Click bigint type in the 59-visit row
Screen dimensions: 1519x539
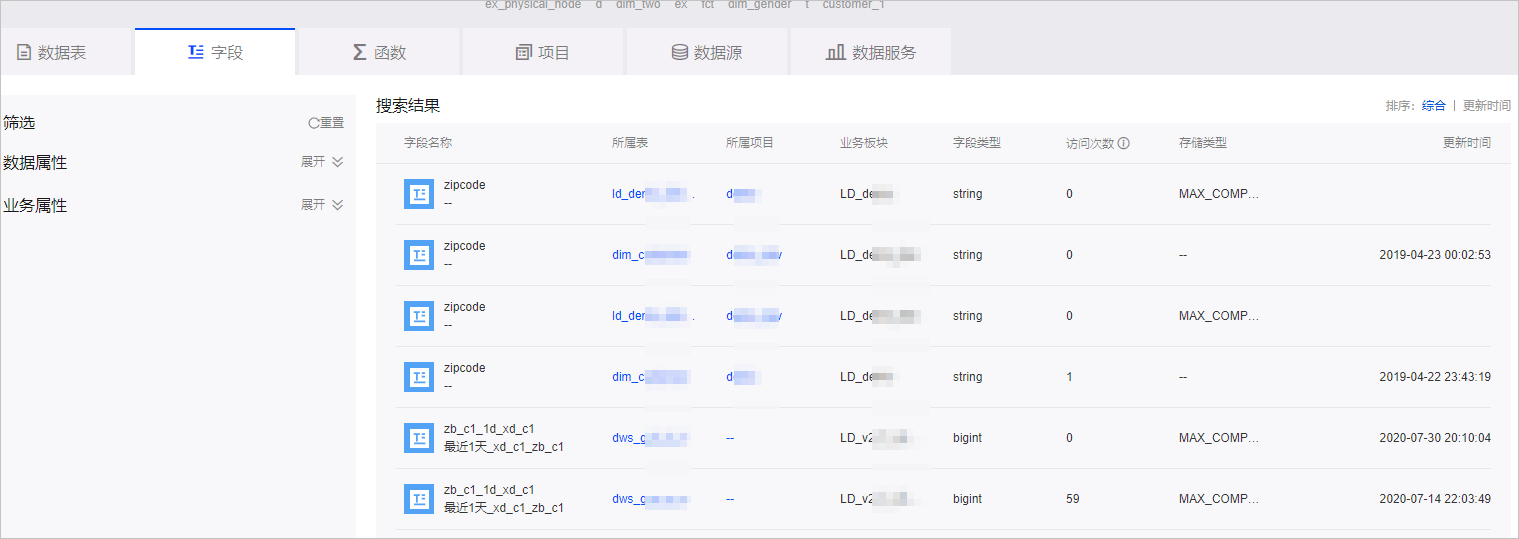tap(967, 499)
